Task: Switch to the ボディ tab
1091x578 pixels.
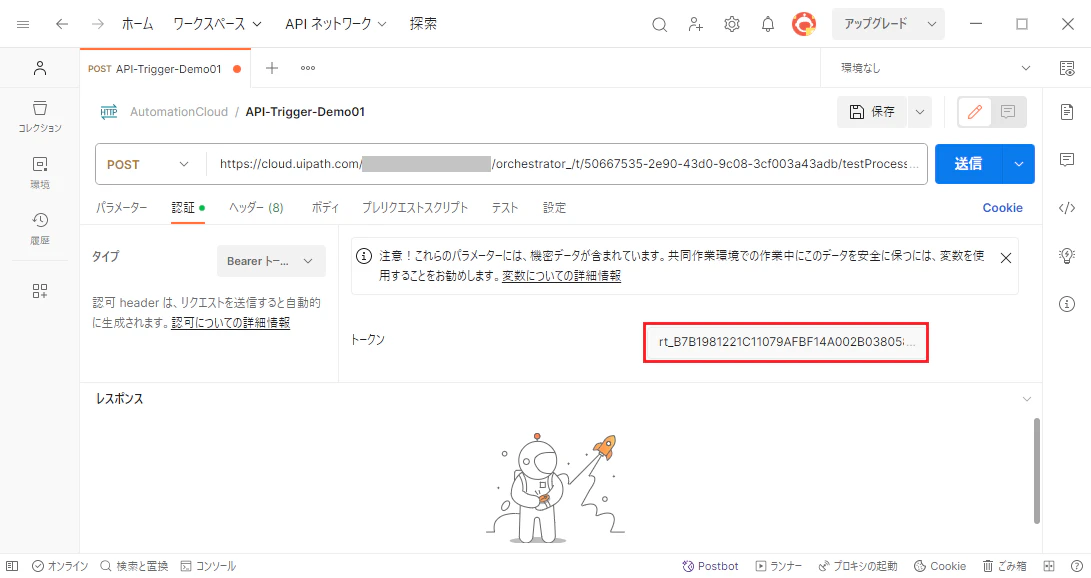Action: [325, 208]
